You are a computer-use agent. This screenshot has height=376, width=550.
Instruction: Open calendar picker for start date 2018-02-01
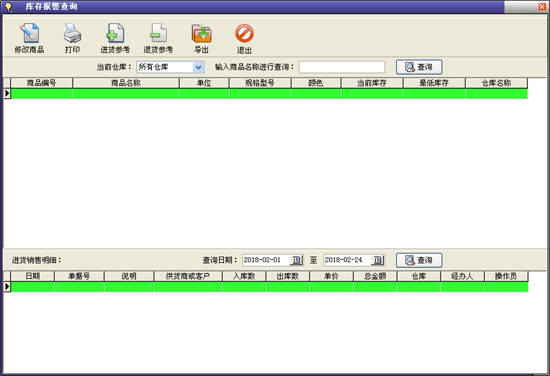coord(296,260)
